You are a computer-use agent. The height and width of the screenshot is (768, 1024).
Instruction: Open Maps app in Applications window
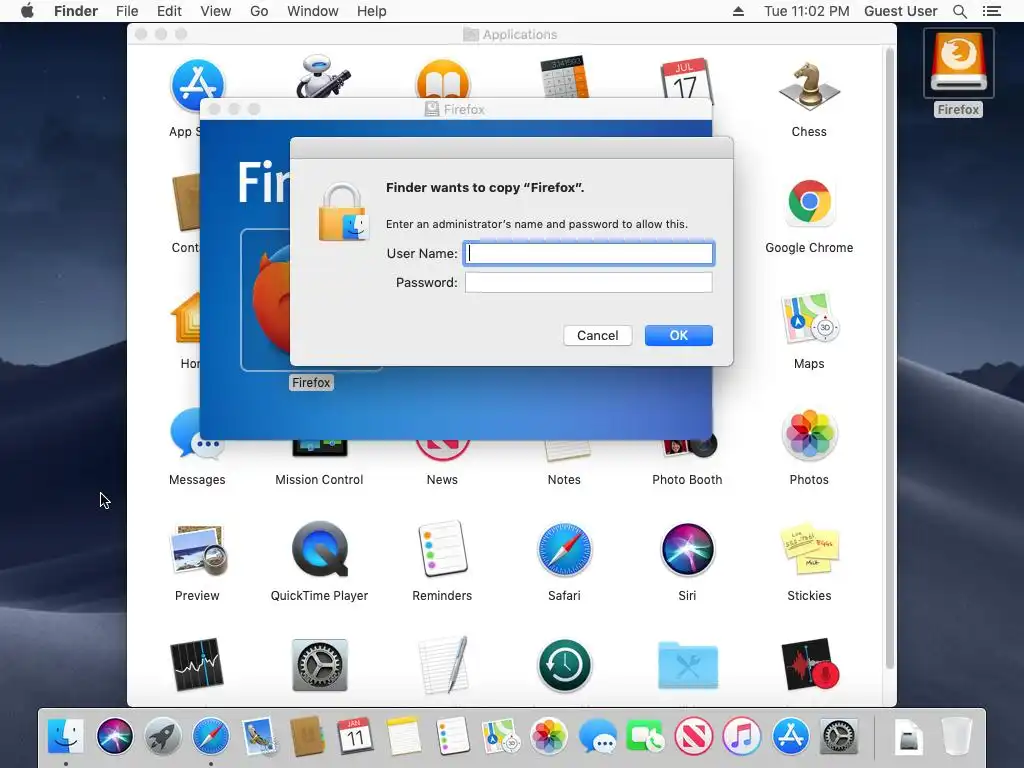809,319
